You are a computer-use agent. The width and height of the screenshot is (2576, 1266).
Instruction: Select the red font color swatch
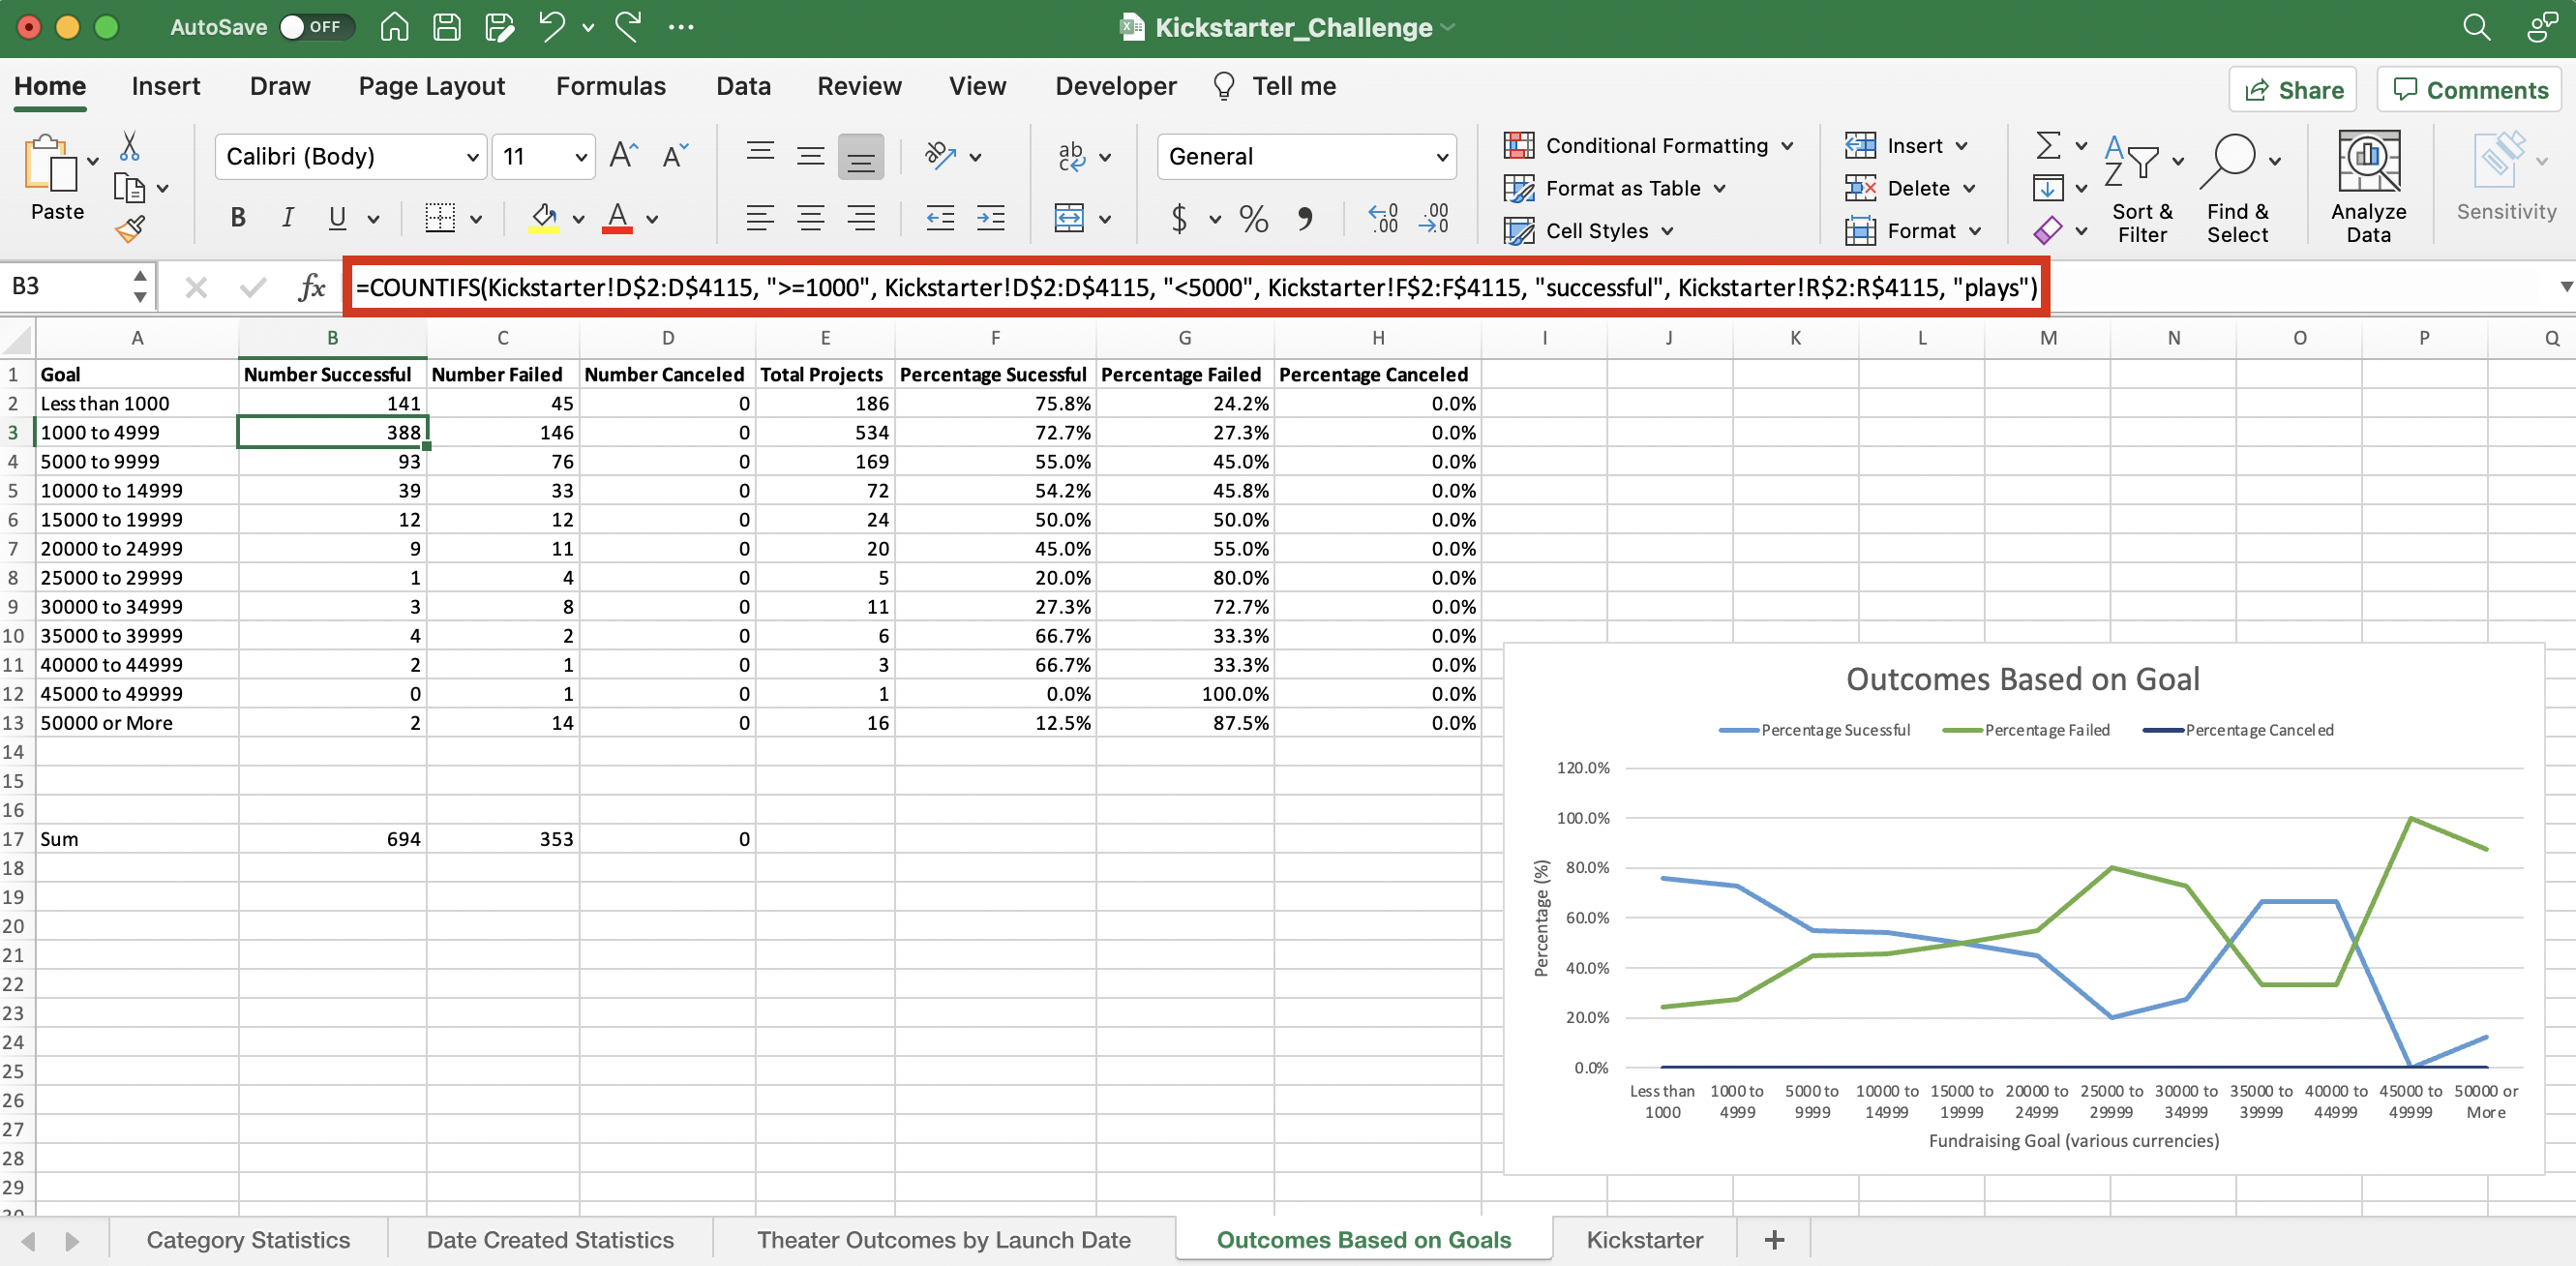pos(617,232)
